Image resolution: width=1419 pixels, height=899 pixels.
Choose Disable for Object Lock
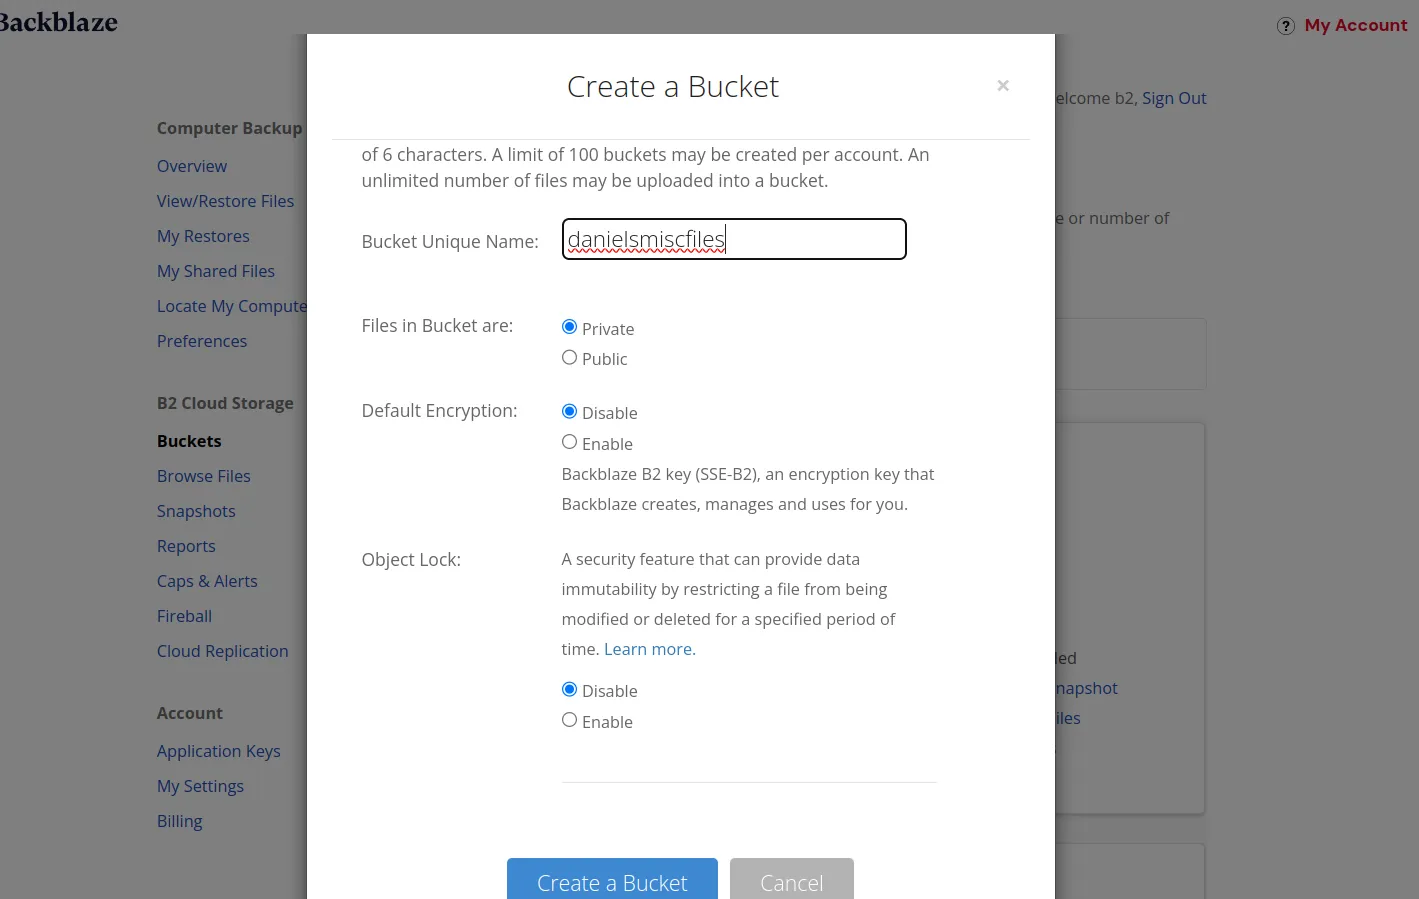point(569,690)
